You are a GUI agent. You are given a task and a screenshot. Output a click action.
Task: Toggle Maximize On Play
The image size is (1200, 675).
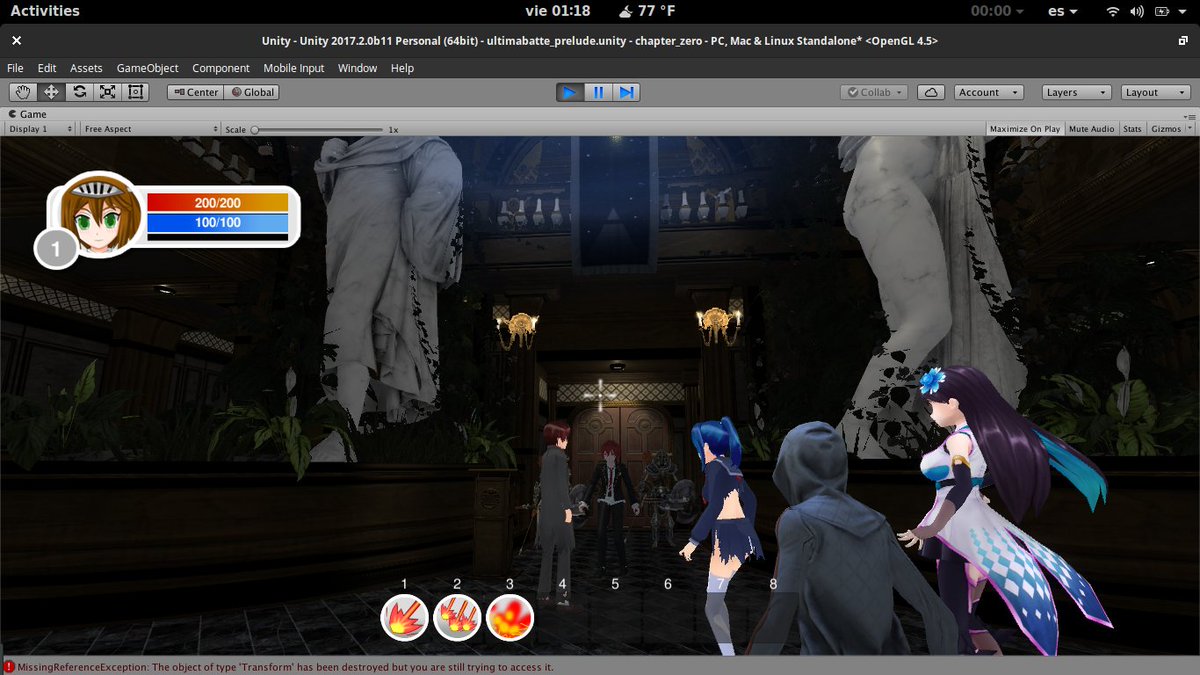1025,129
